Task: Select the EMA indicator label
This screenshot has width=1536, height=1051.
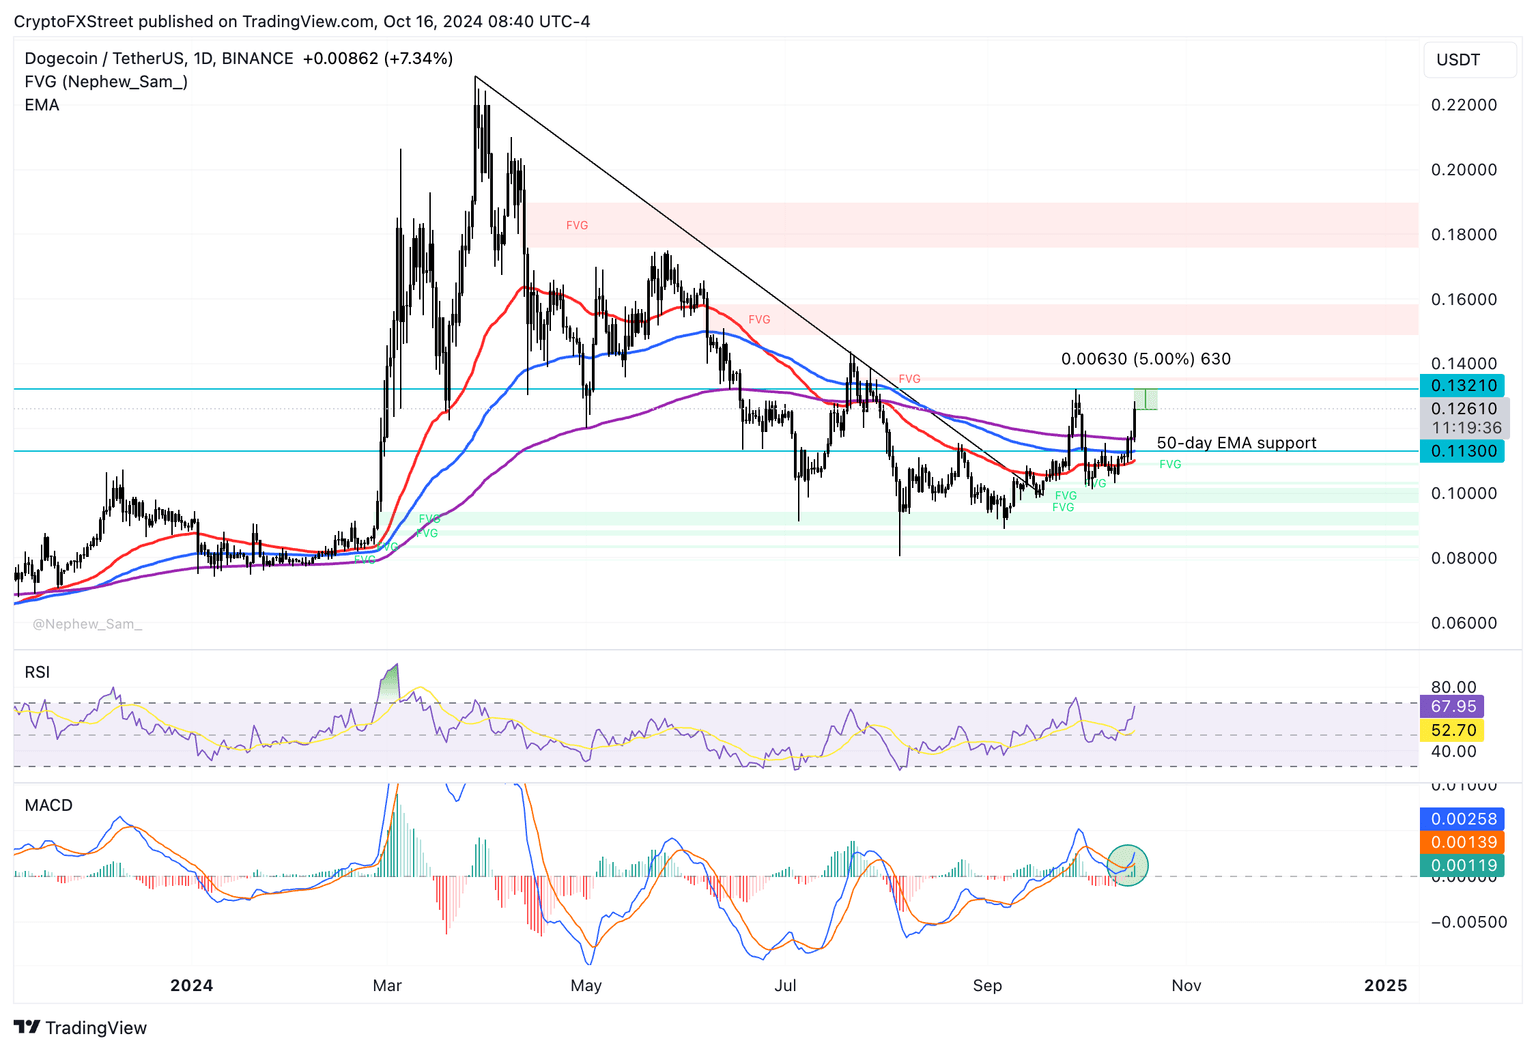Action: point(42,105)
